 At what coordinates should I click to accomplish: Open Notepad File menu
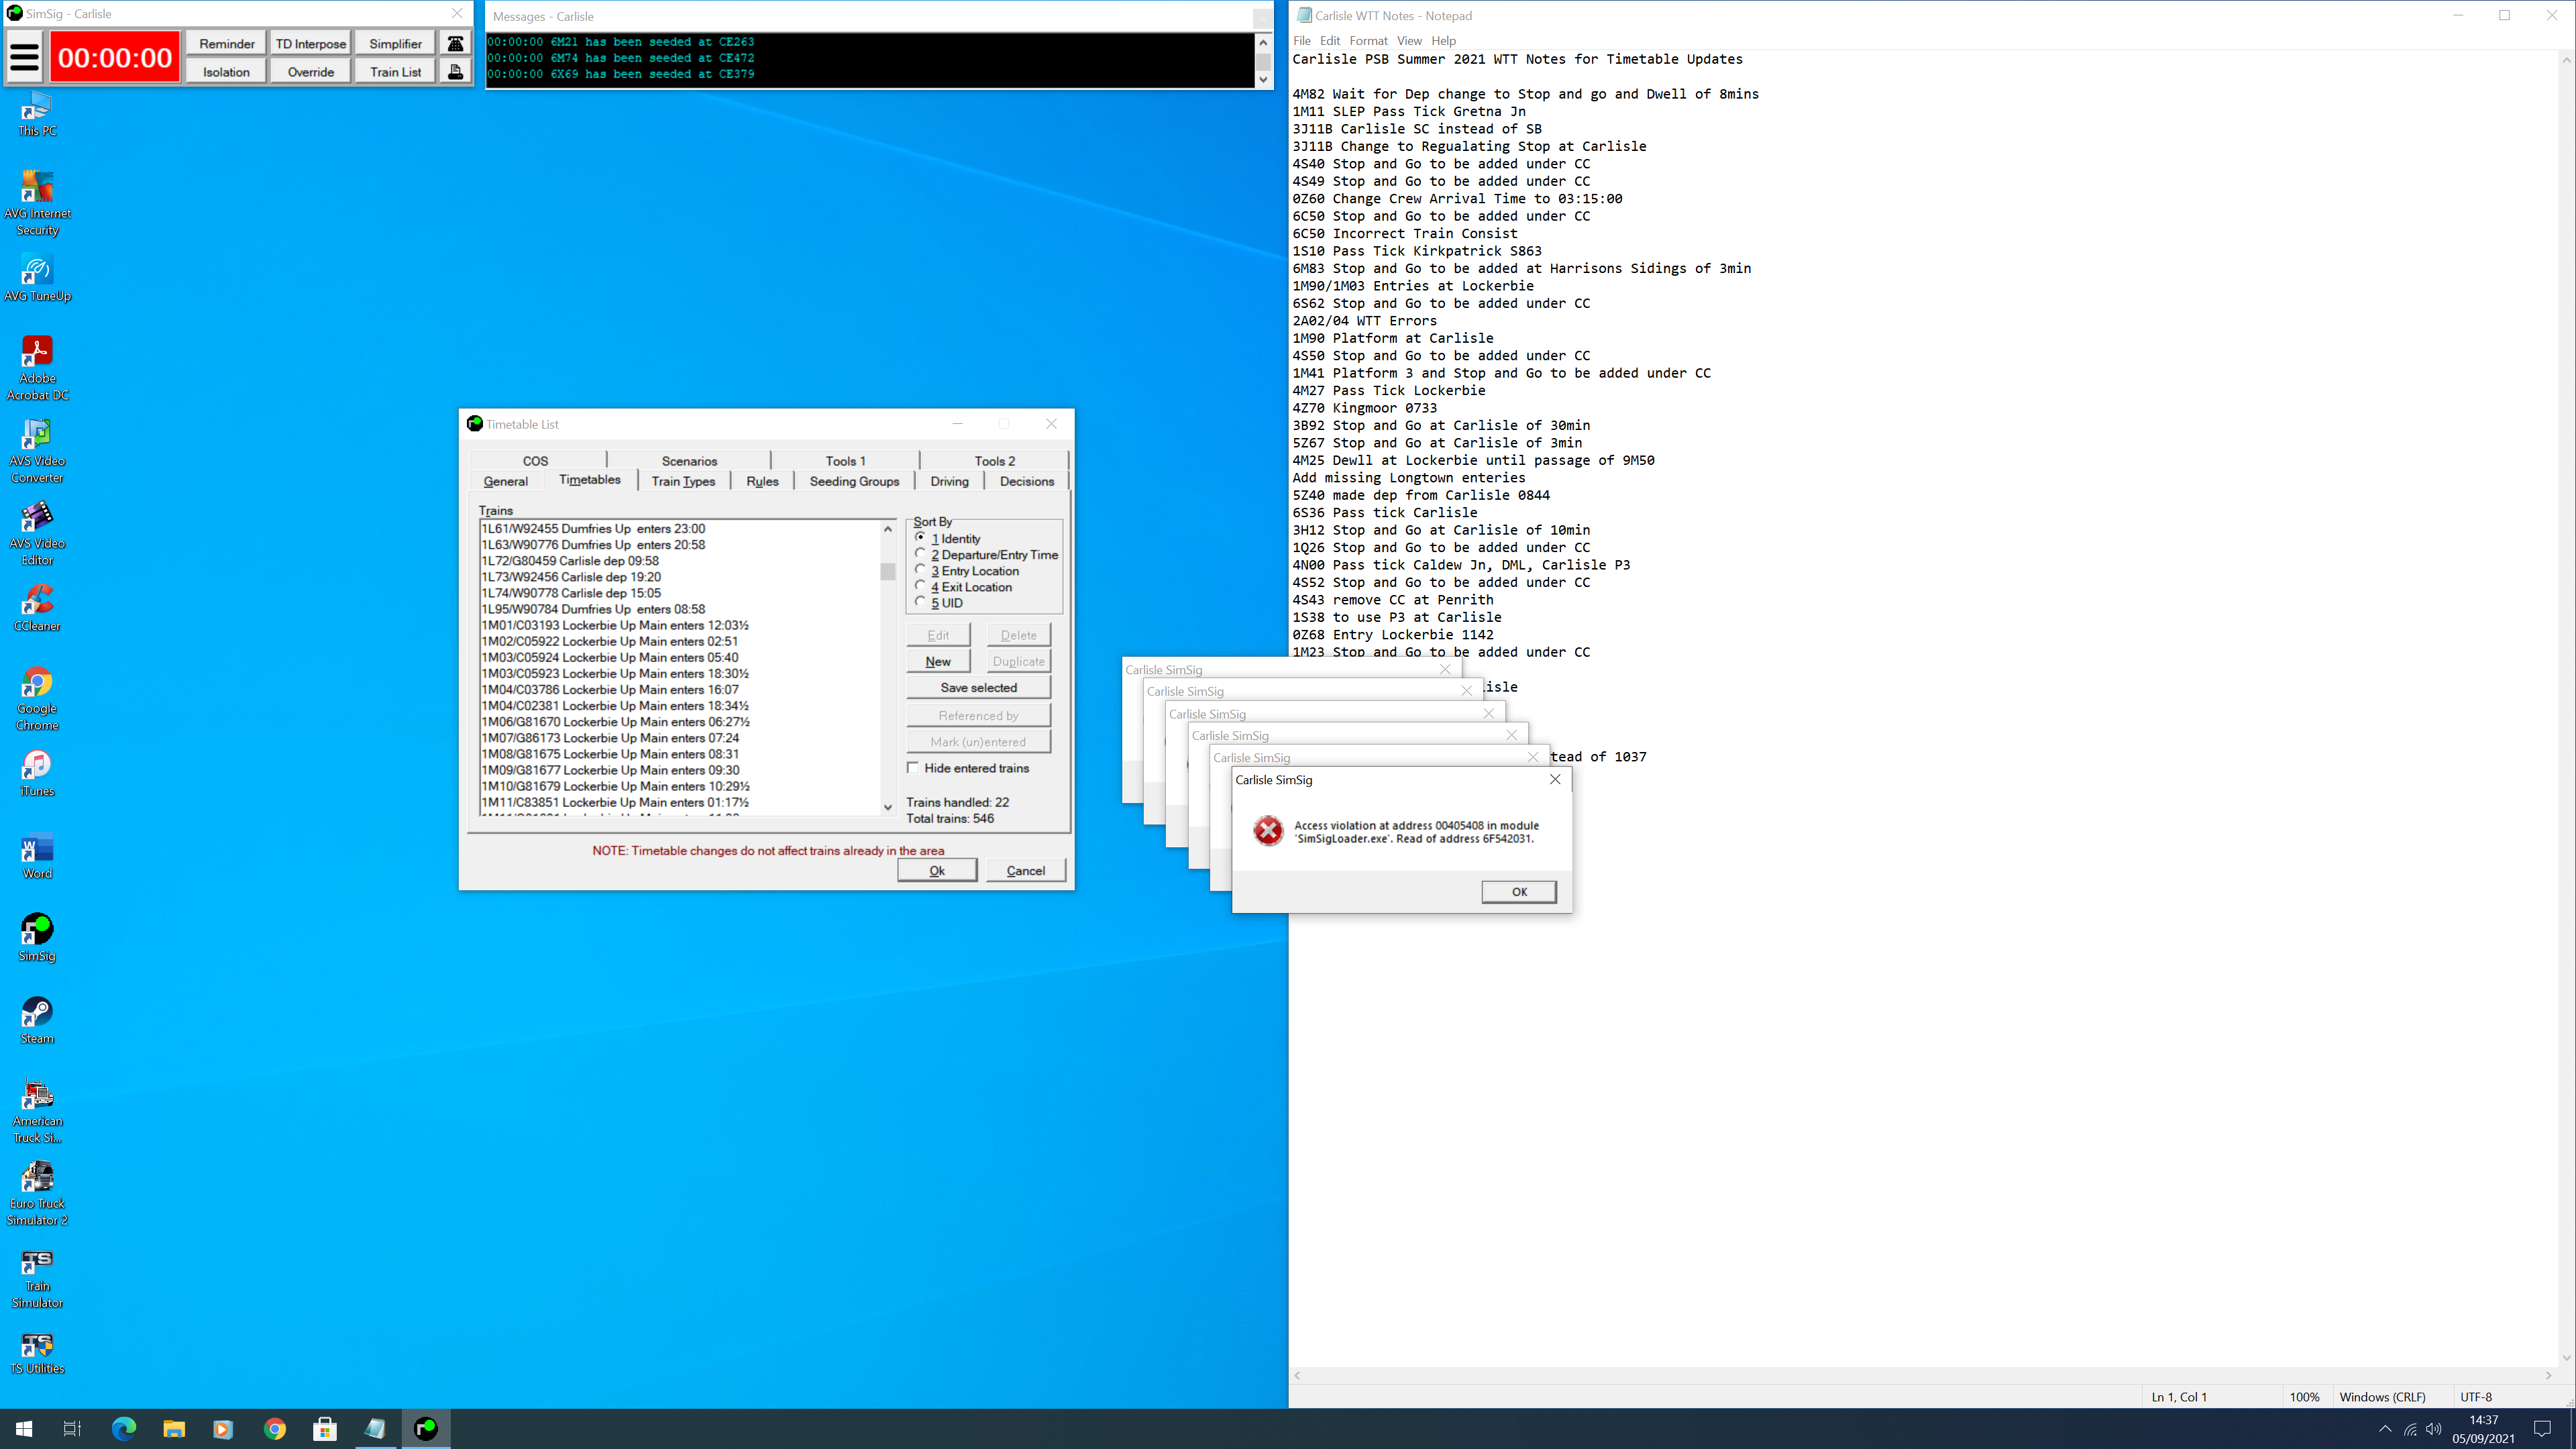[1301, 40]
